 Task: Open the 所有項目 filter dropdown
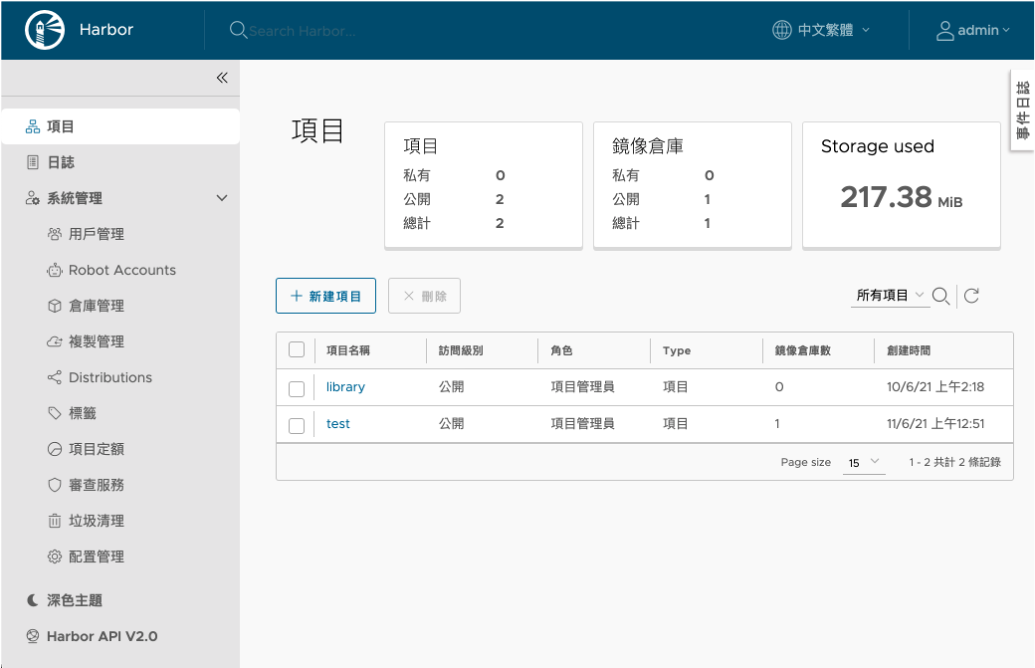click(x=890, y=296)
